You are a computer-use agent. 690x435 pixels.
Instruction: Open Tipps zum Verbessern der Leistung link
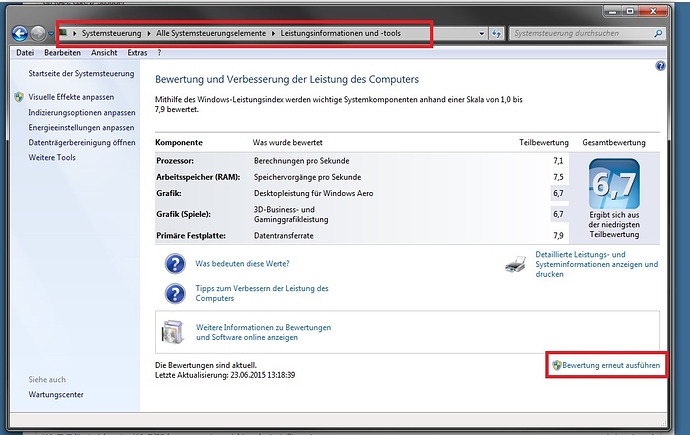pyautogui.click(x=262, y=293)
